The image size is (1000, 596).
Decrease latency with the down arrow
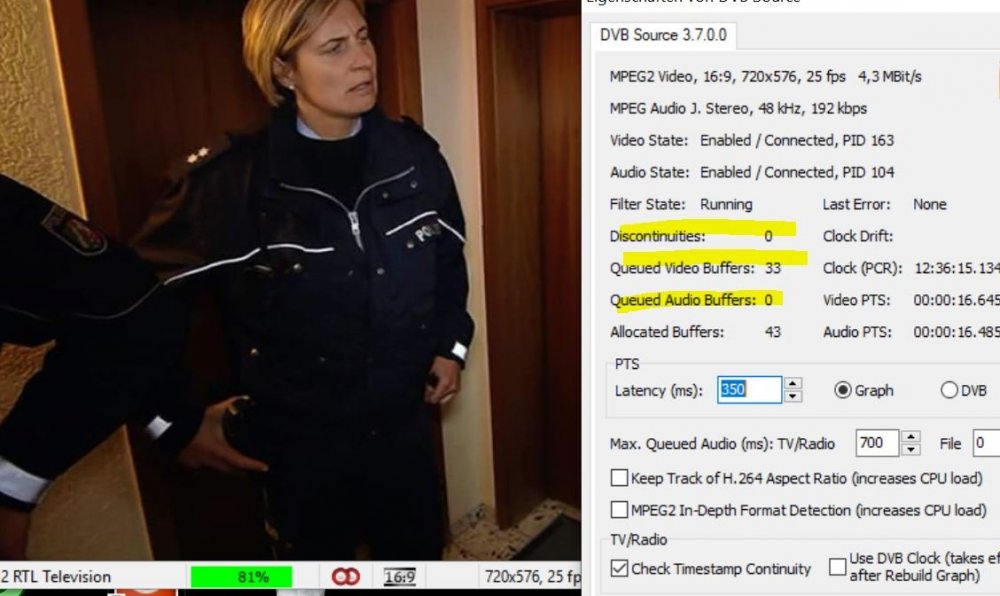tap(793, 396)
